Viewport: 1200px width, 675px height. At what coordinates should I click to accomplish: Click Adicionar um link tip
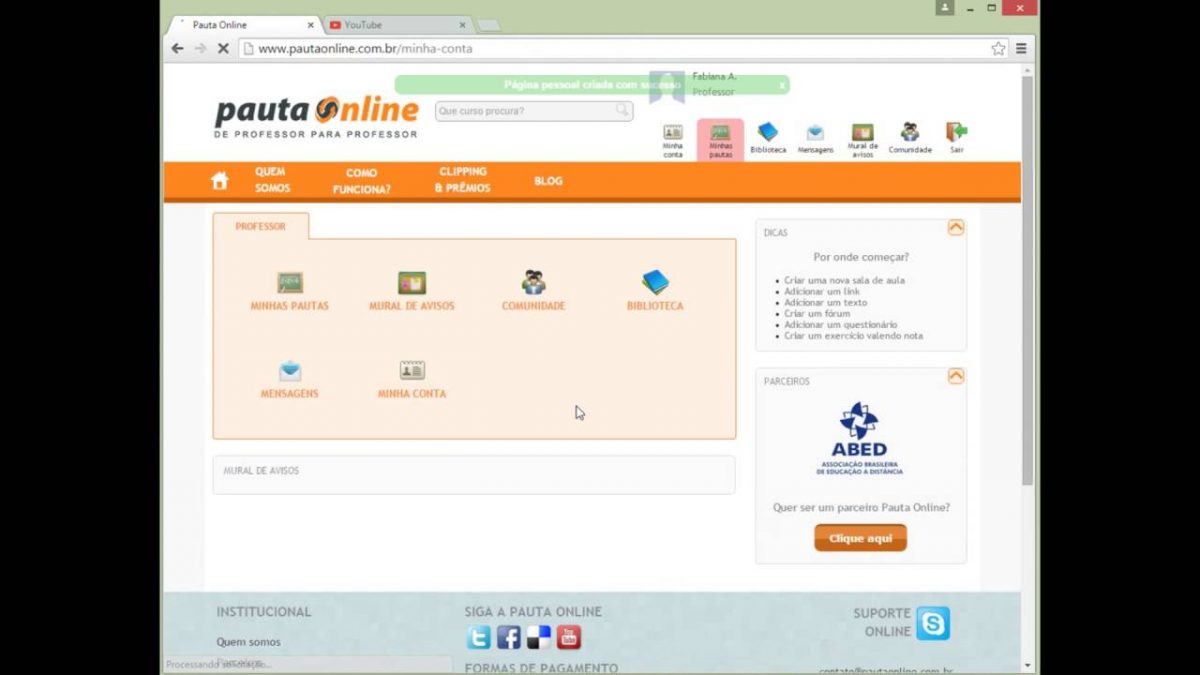click(x=822, y=291)
